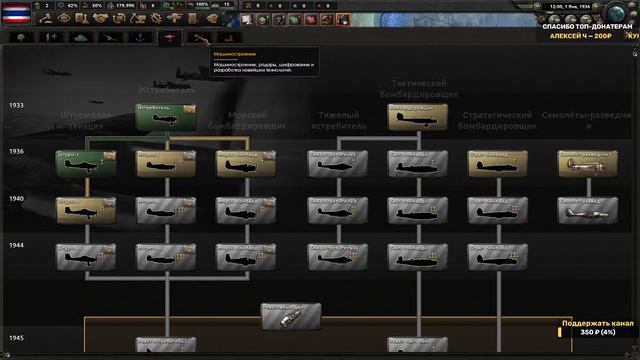Select the 1940 Strategic Bomber II box
Screen dimensions: 640x360
click(x=498, y=211)
